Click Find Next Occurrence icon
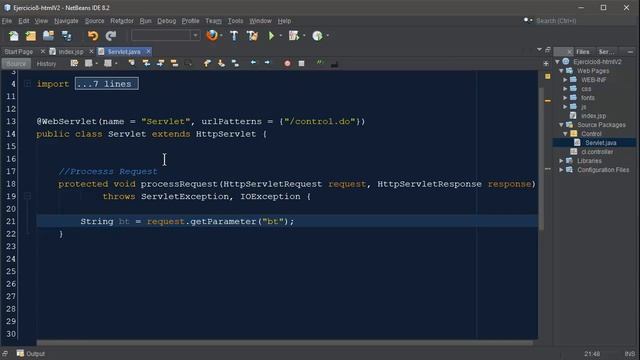640x360 pixels. (160, 63)
